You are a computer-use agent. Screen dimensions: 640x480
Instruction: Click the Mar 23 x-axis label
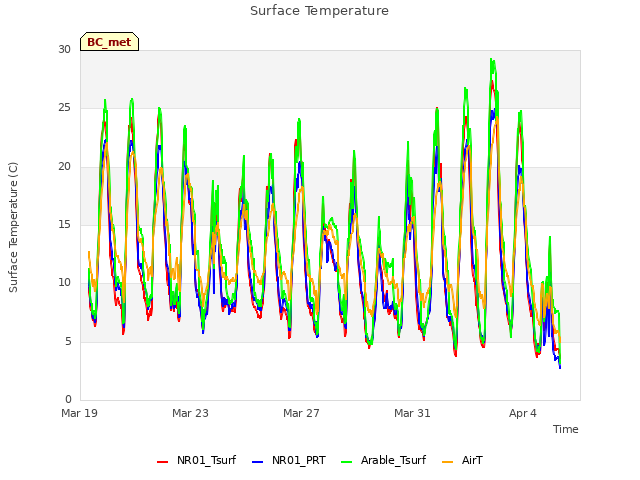click(190, 413)
